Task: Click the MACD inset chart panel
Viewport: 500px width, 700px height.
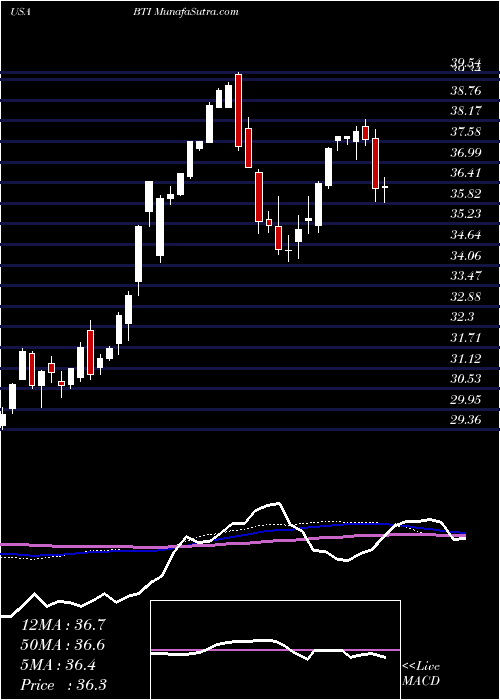Action: (276, 650)
